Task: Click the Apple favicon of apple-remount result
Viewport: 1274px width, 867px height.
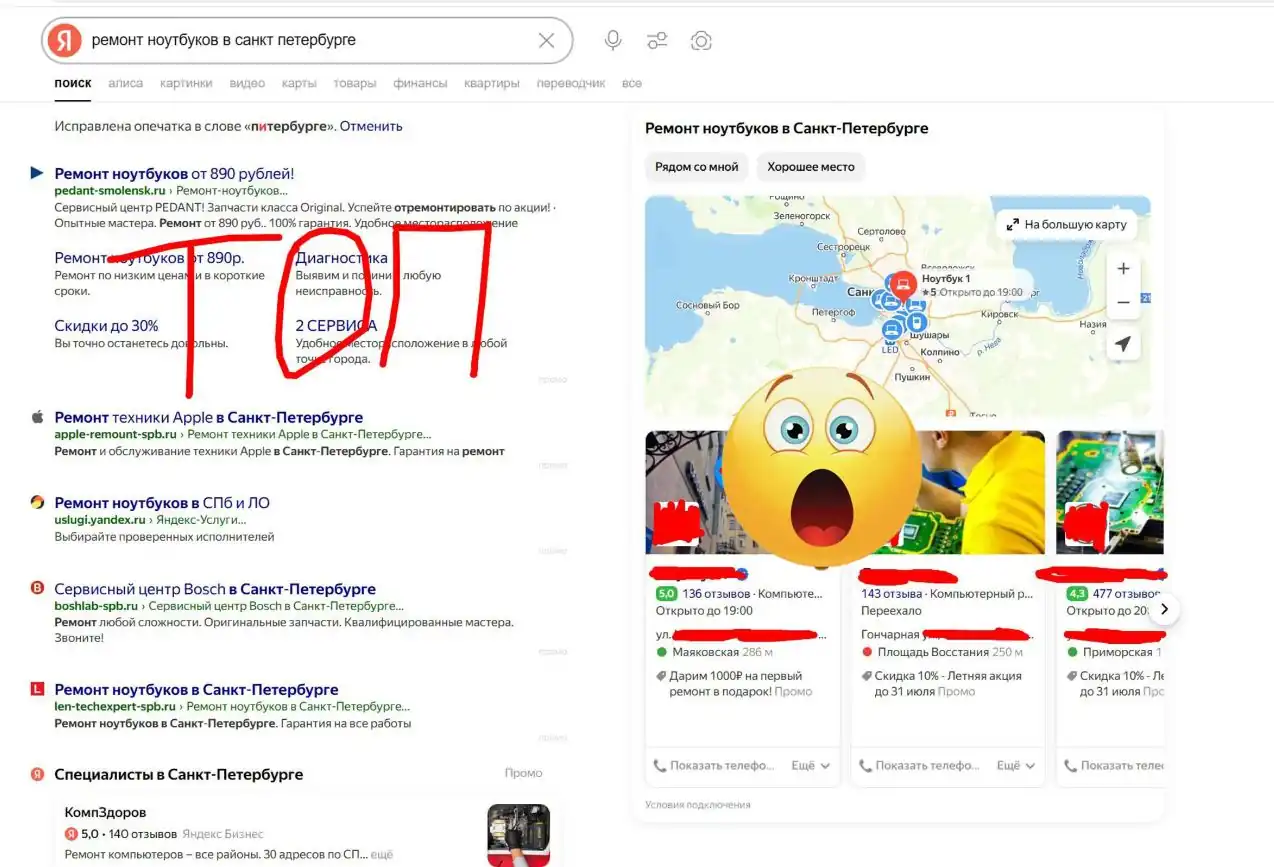Action: tap(38, 417)
